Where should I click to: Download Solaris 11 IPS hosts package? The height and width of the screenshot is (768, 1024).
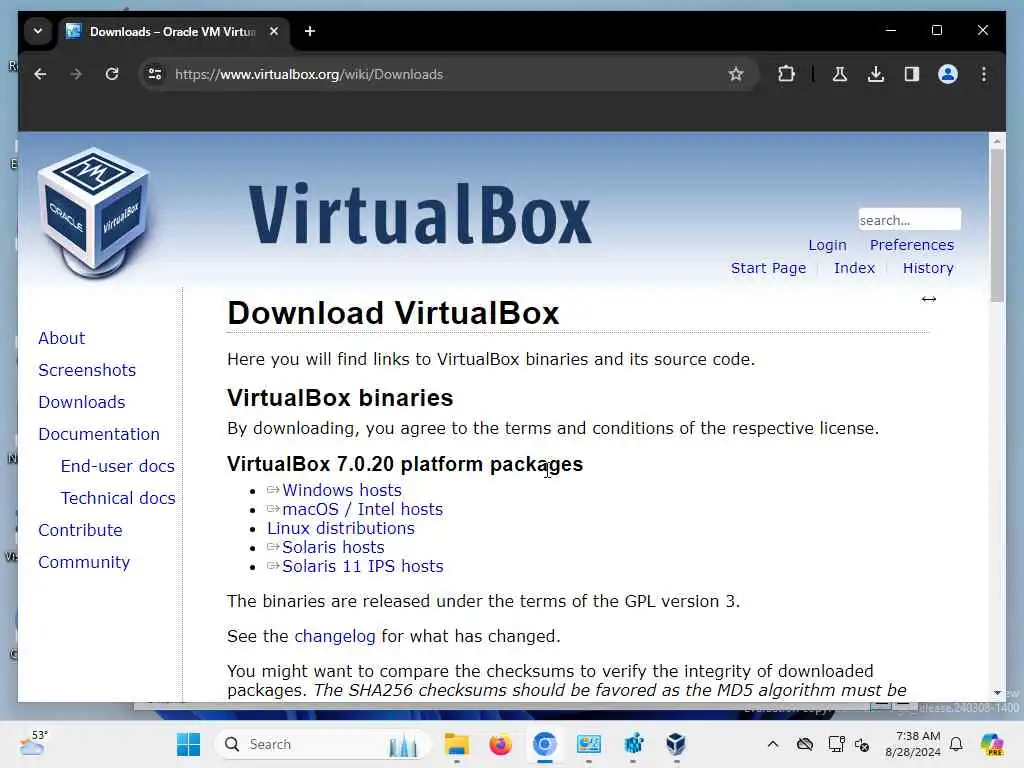click(x=362, y=566)
